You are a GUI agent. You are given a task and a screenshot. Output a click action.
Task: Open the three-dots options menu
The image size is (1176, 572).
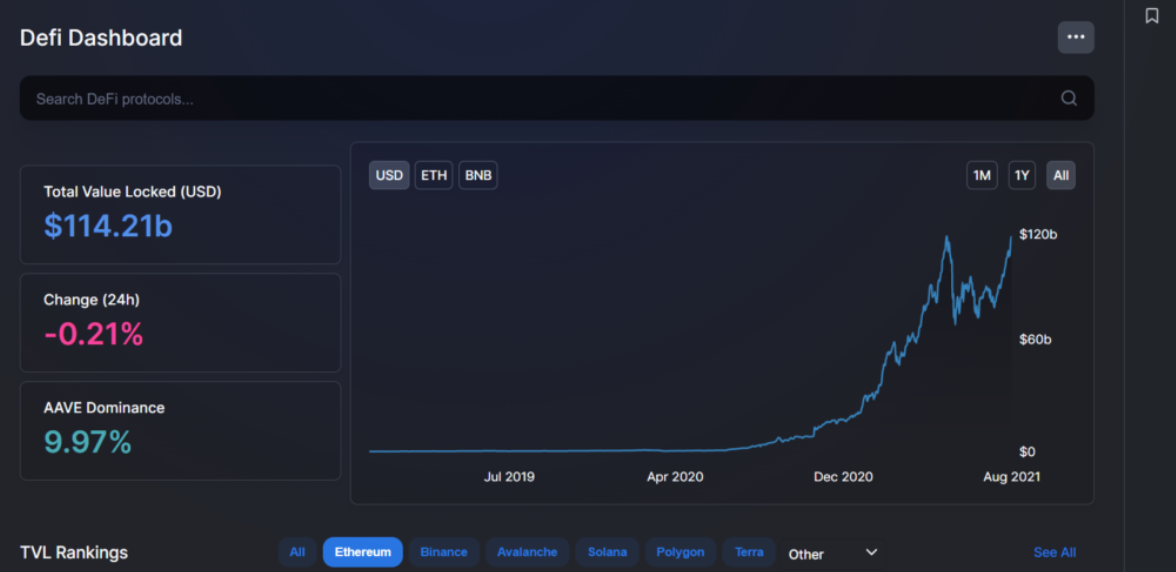1076,37
